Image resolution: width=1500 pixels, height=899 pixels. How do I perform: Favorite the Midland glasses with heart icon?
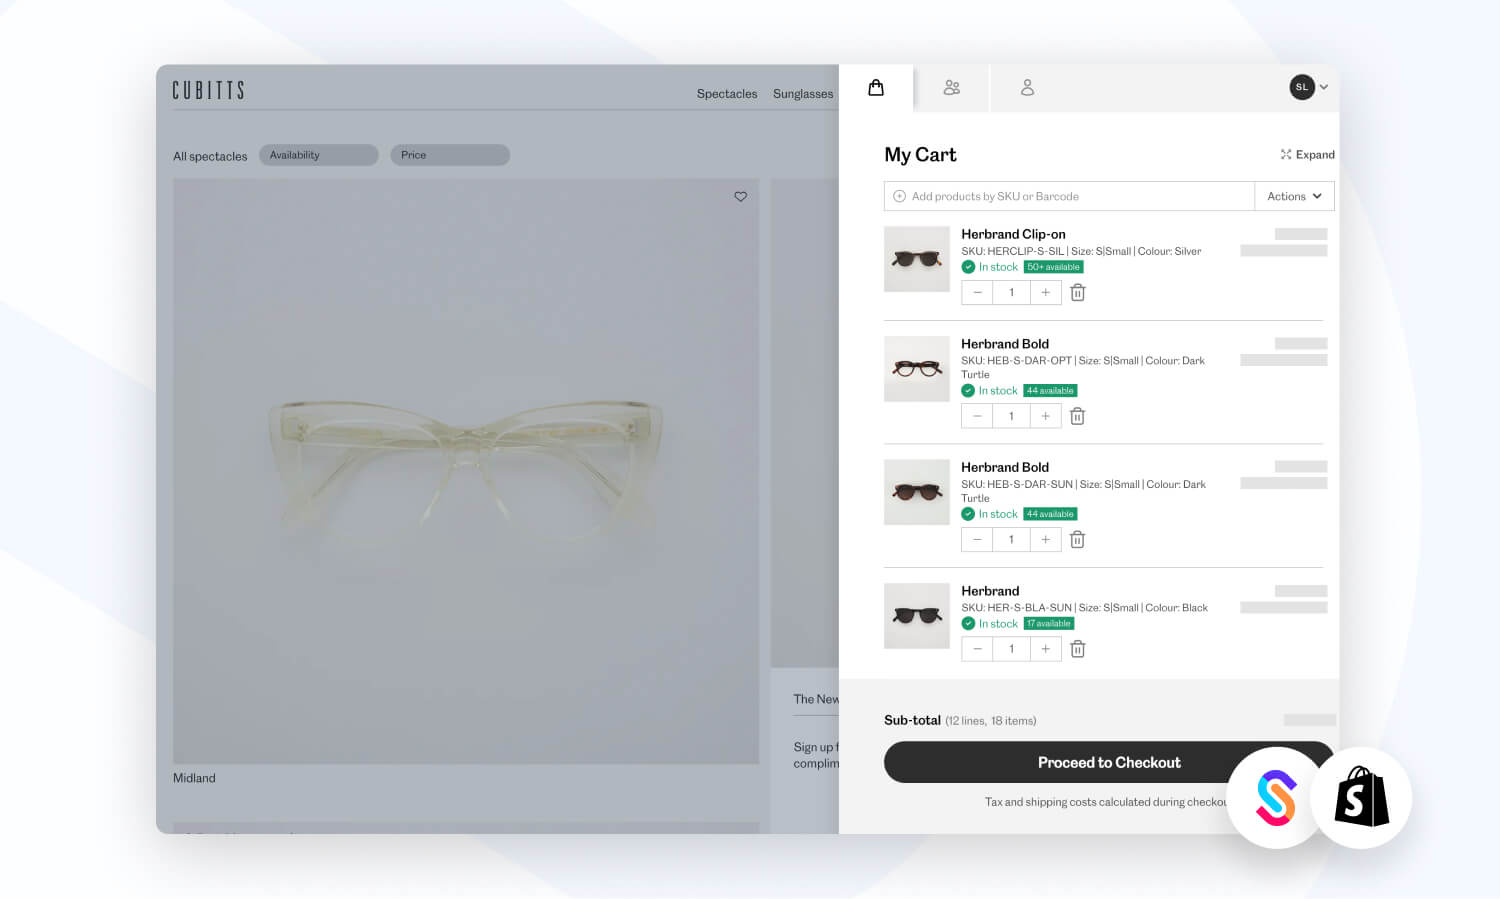click(x=741, y=197)
